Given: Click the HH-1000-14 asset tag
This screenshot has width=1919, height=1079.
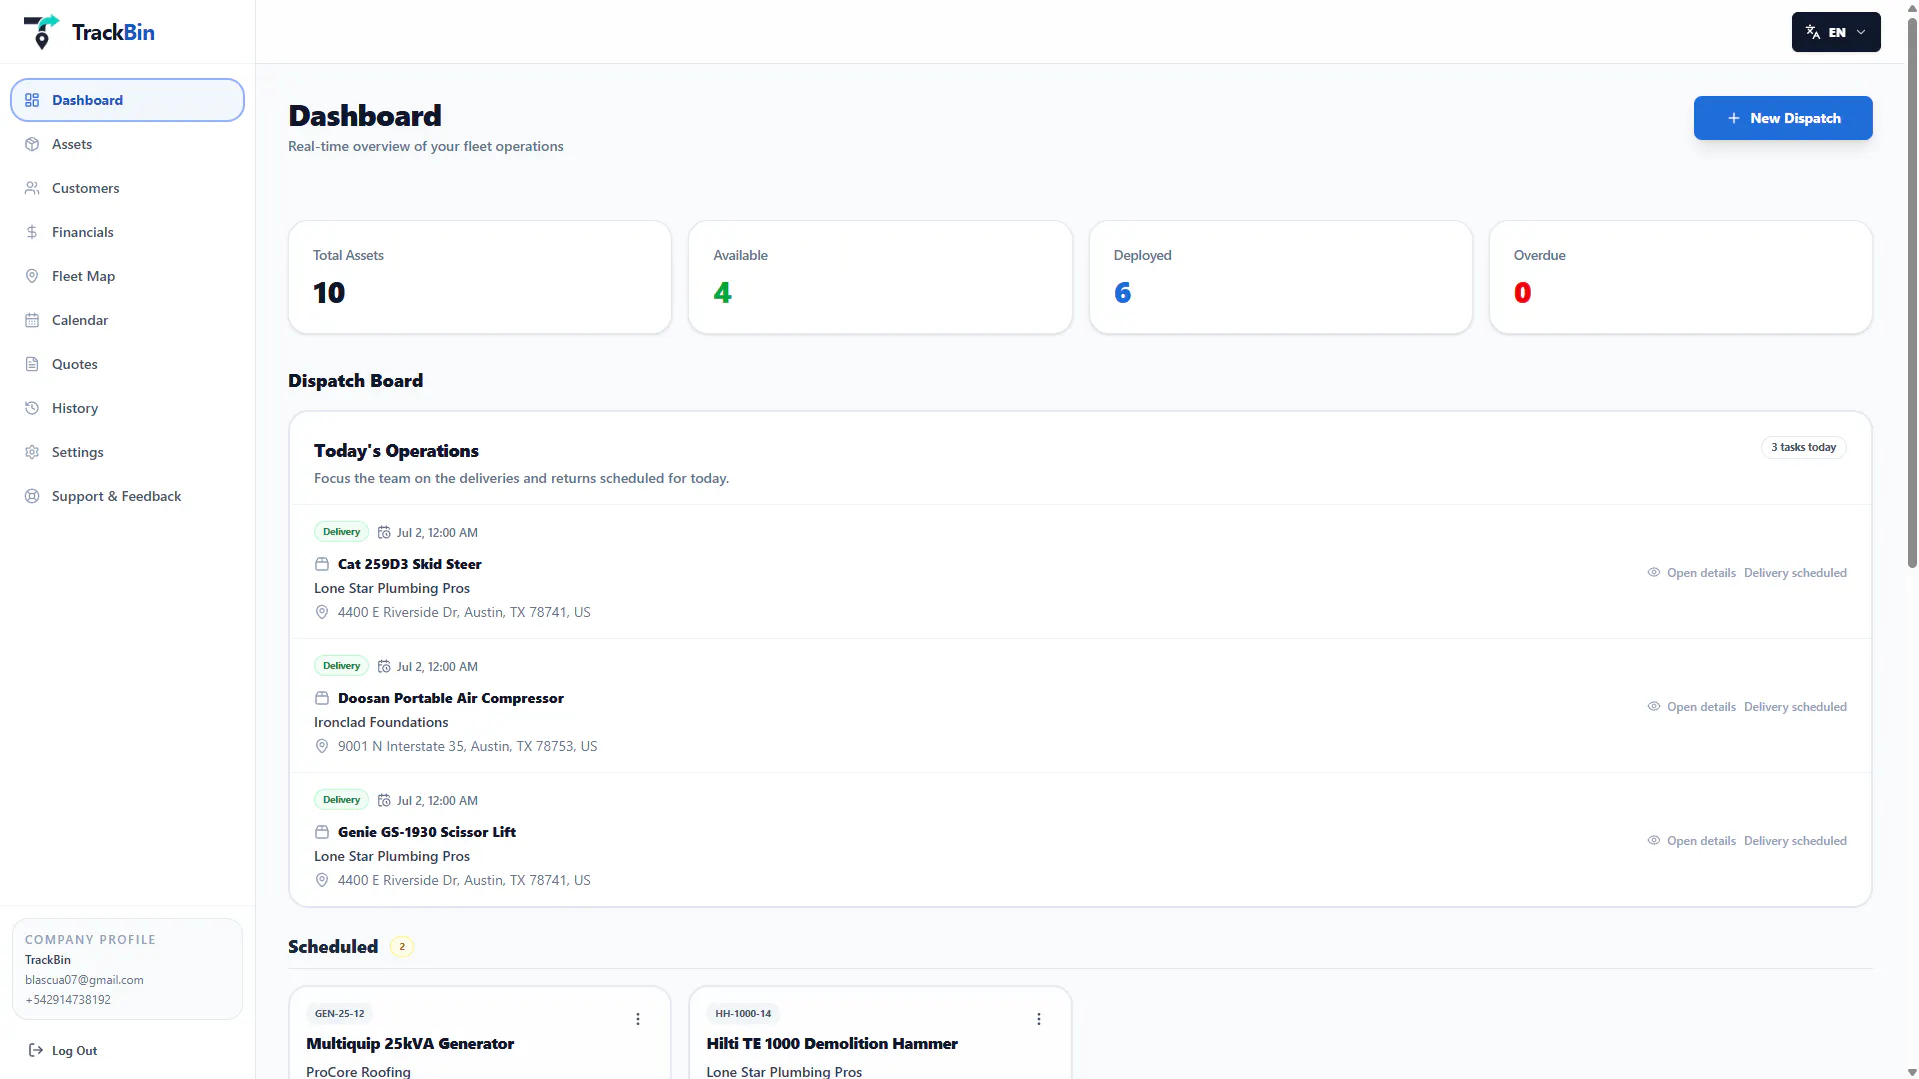Looking at the screenshot, I should click(743, 1013).
